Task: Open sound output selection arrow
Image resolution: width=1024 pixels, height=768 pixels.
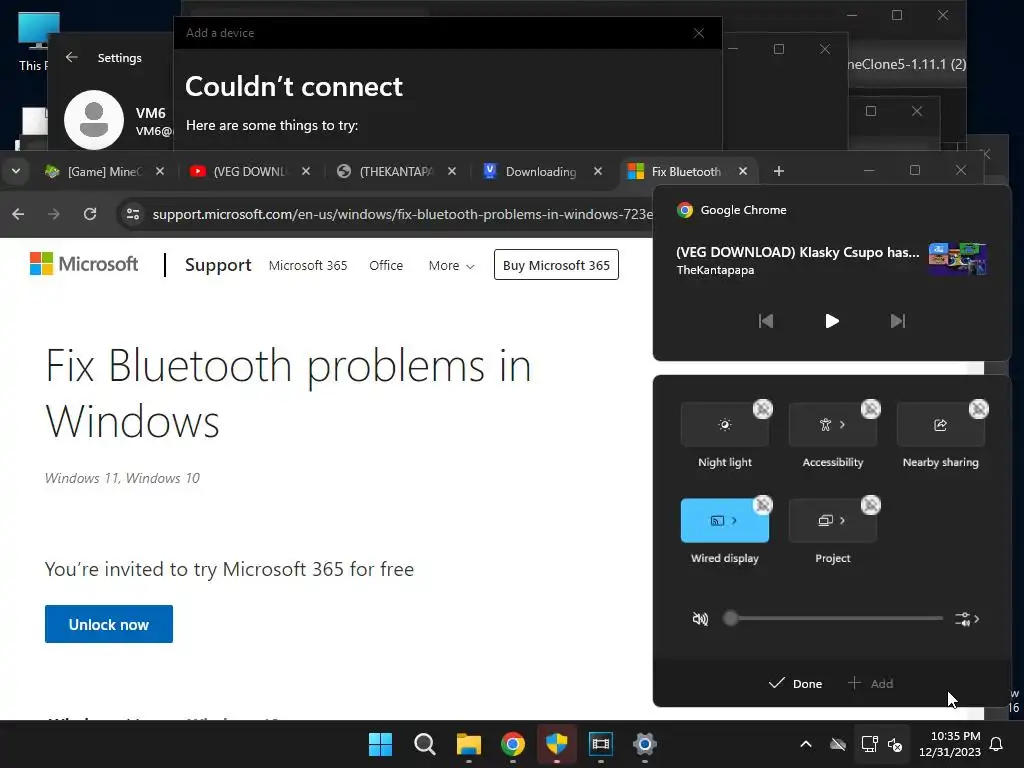Action: (967, 618)
